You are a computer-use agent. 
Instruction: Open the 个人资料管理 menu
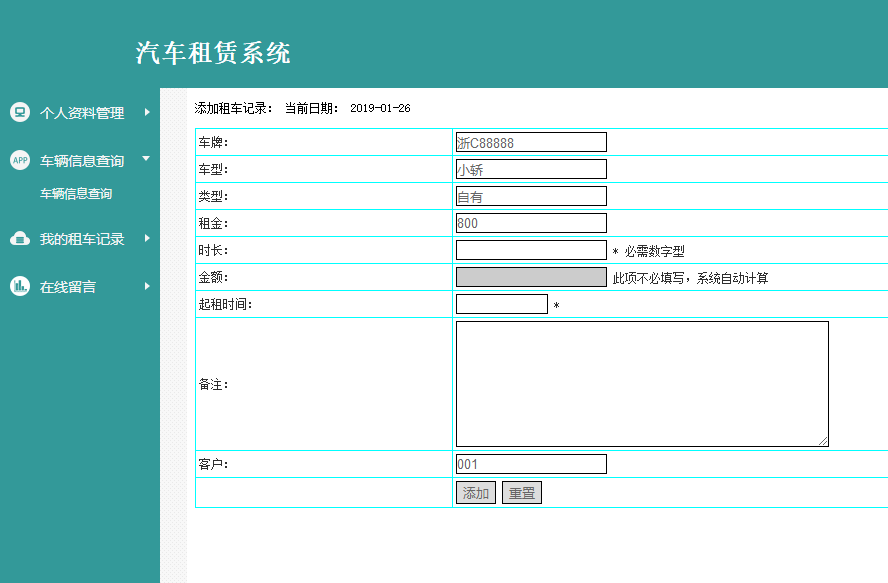(80, 113)
